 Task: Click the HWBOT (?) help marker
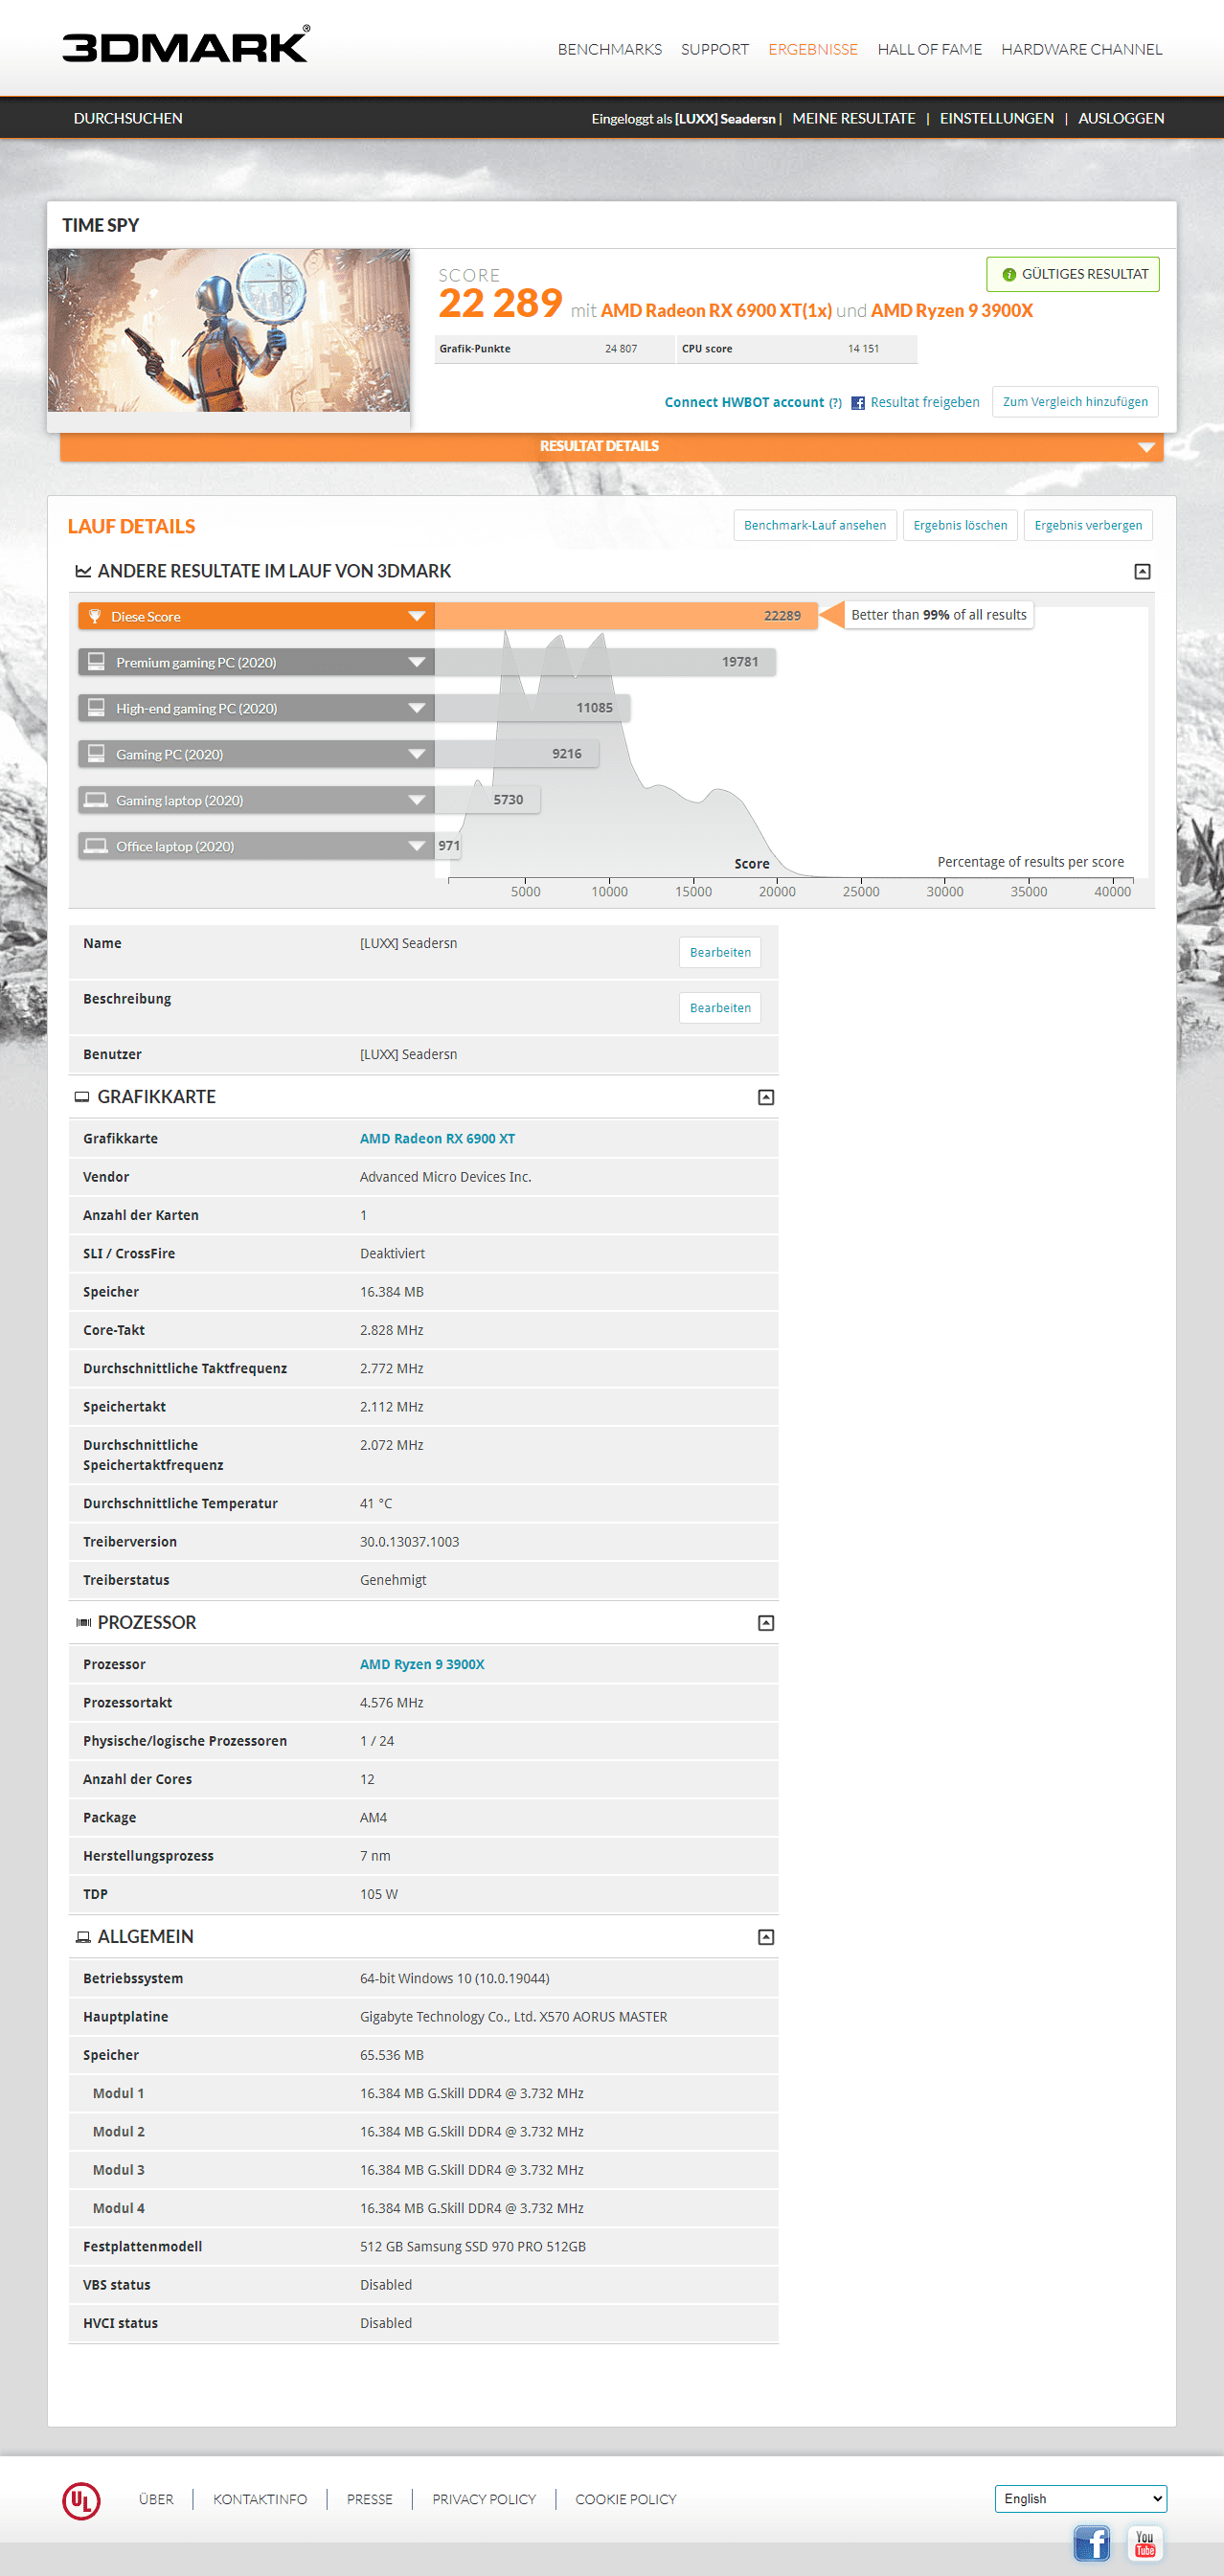(835, 403)
